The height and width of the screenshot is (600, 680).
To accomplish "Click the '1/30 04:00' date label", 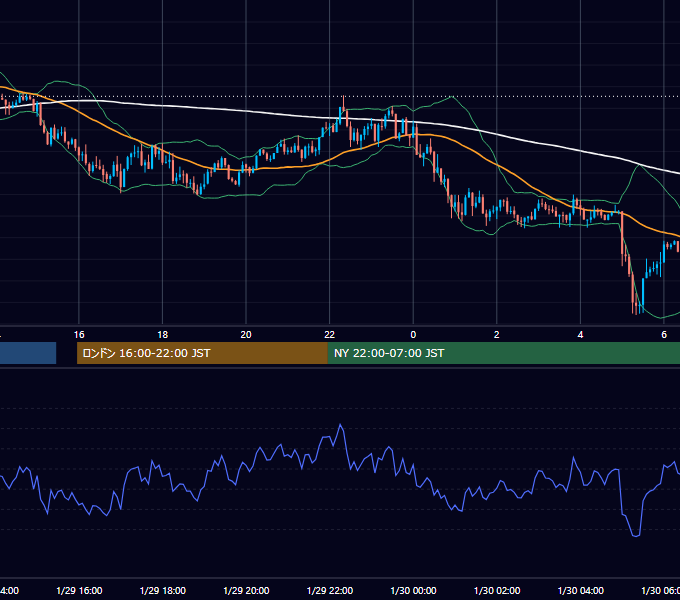I will click(581, 590).
